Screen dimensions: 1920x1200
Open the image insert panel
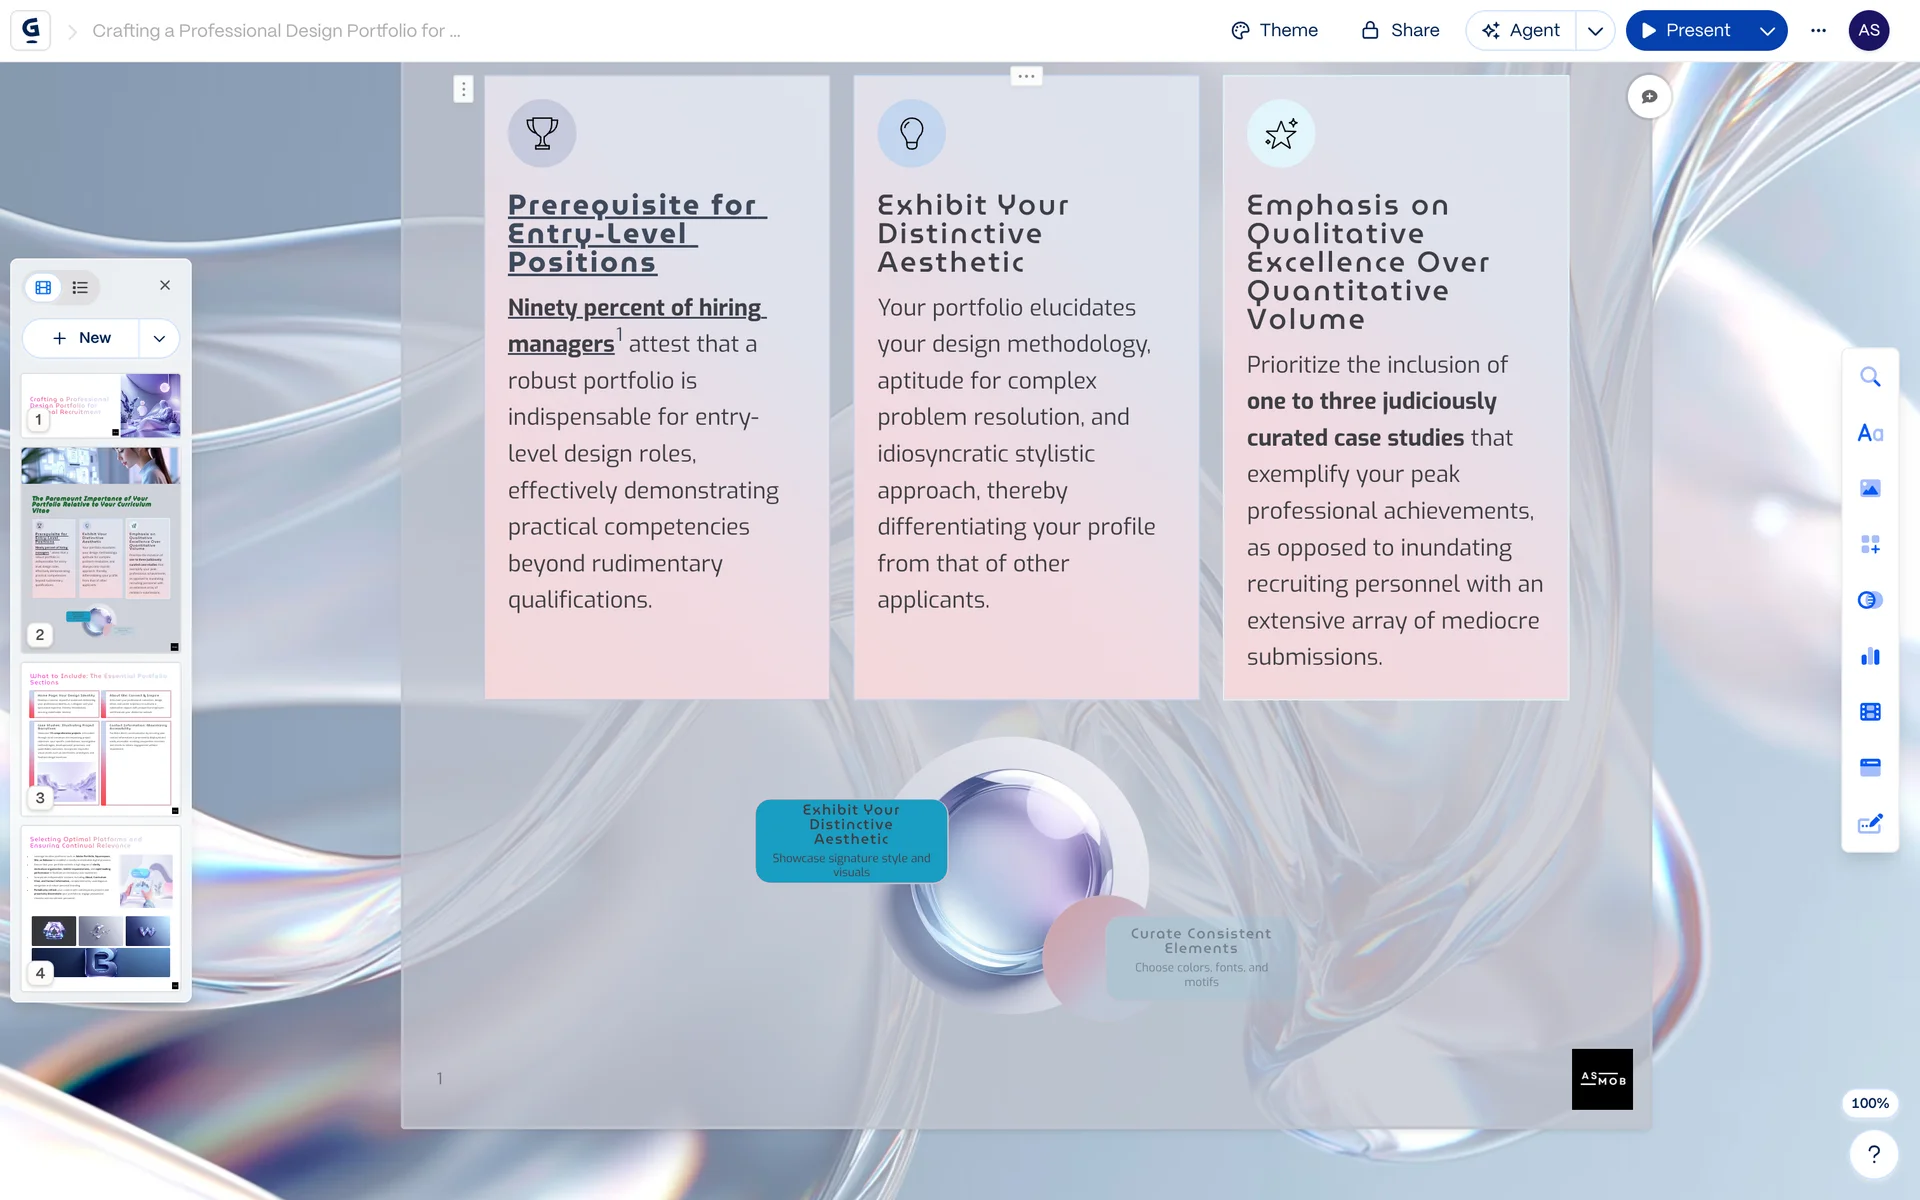[1870, 488]
